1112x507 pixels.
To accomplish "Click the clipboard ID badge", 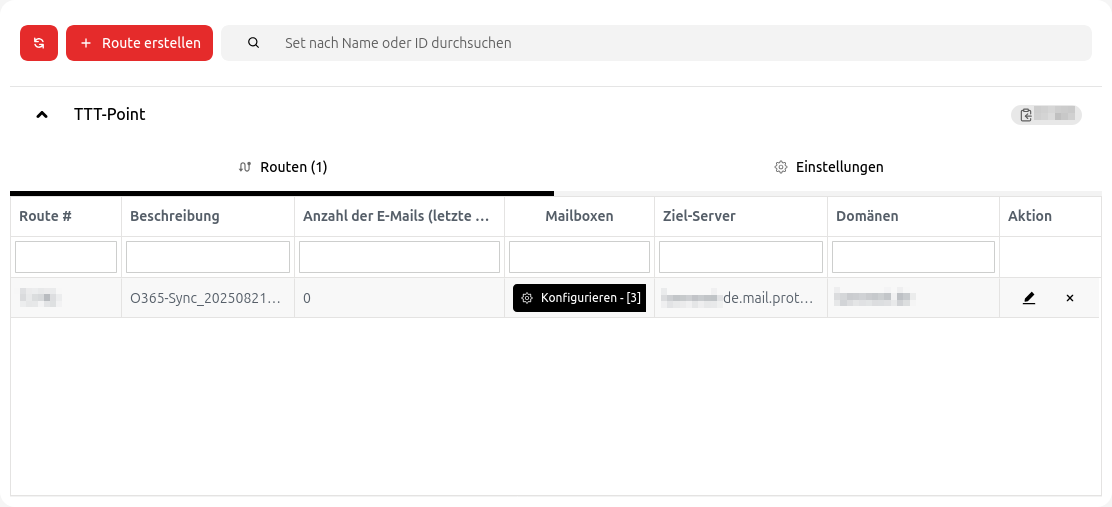I will tap(1046, 115).
